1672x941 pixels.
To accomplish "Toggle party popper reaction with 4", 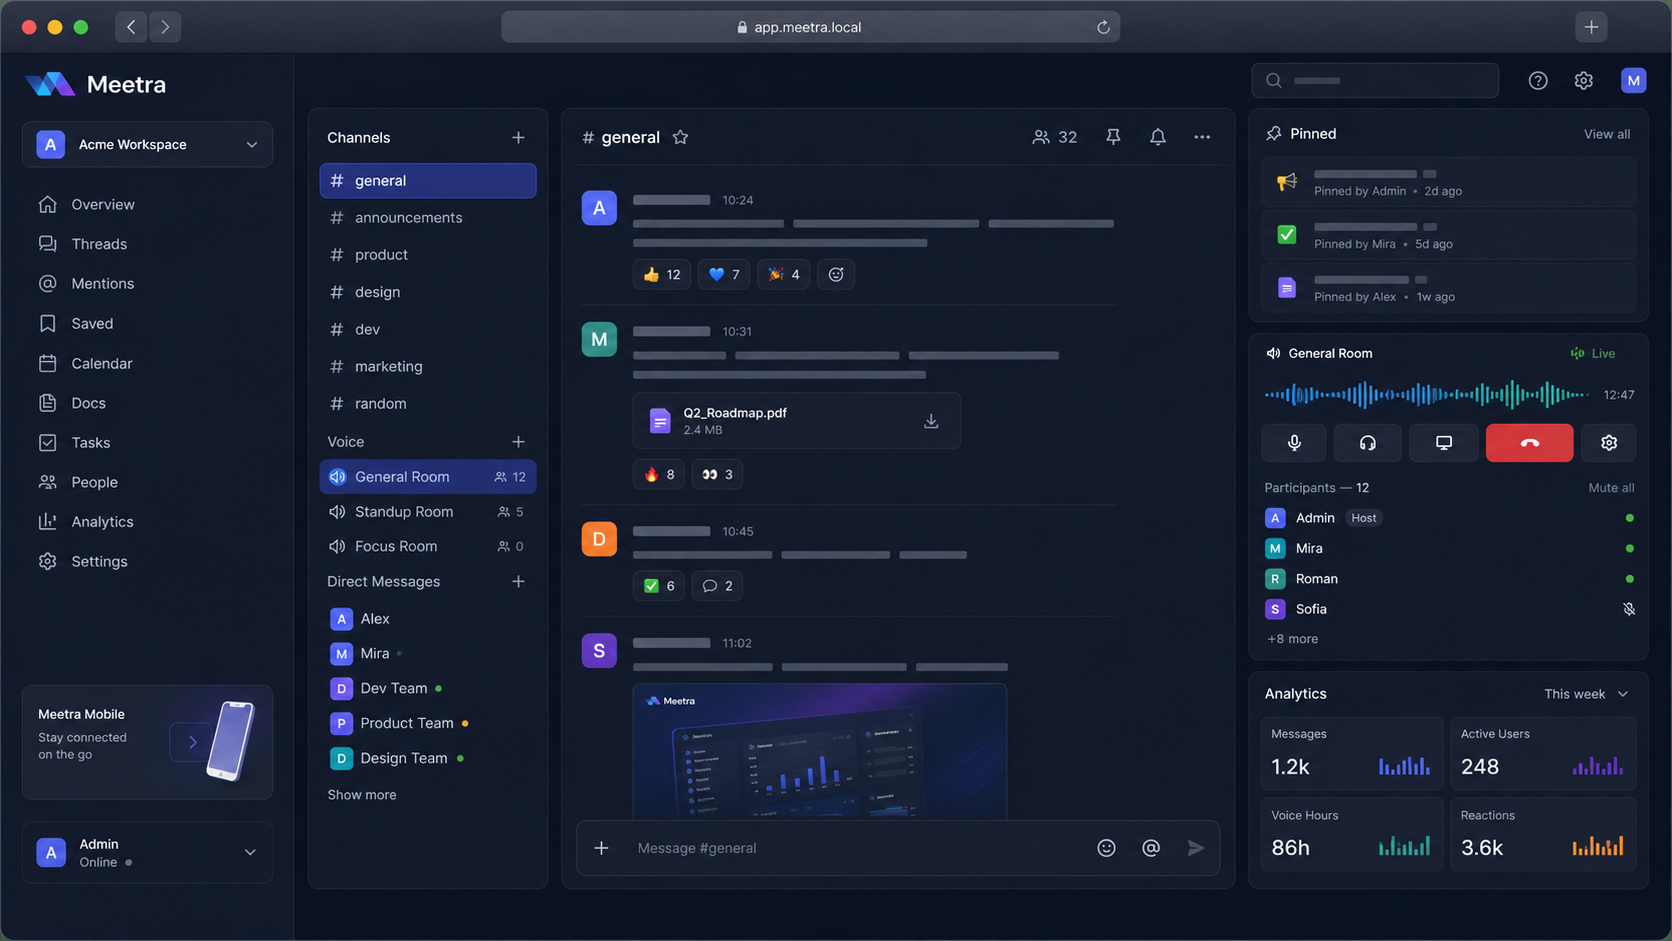I will pyautogui.click(x=784, y=274).
